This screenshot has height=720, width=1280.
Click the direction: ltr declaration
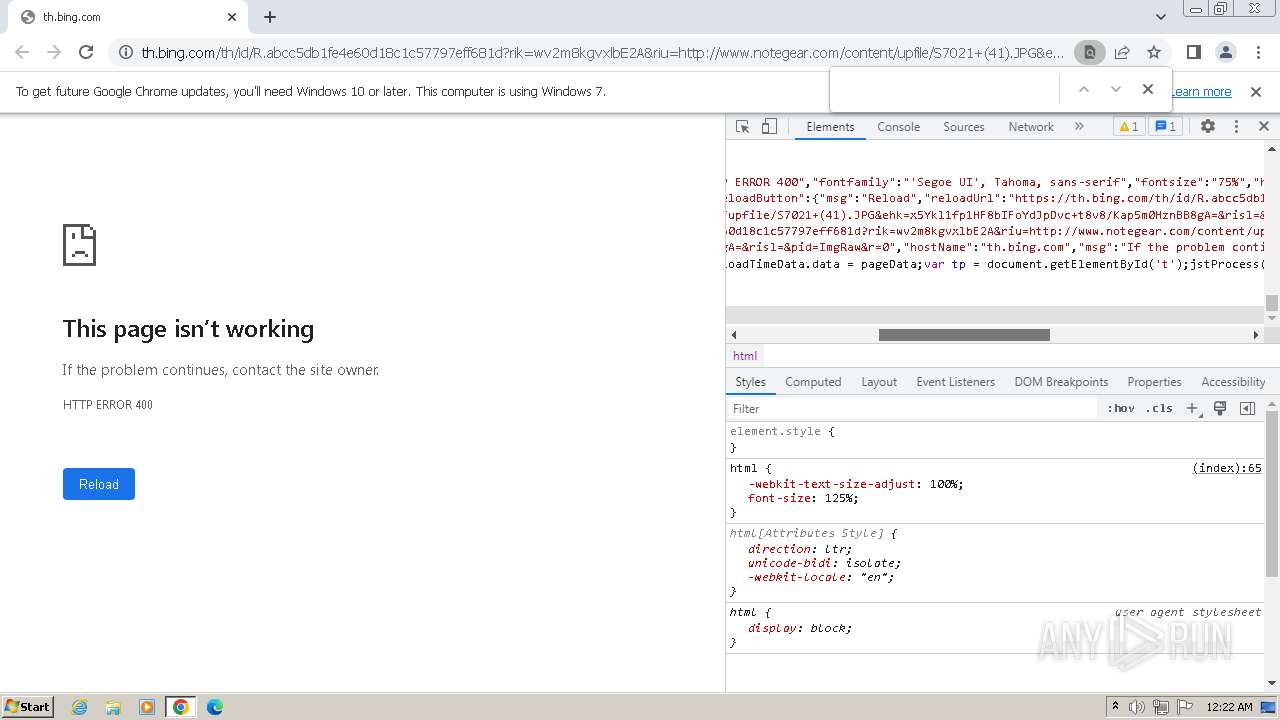click(800, 549)
